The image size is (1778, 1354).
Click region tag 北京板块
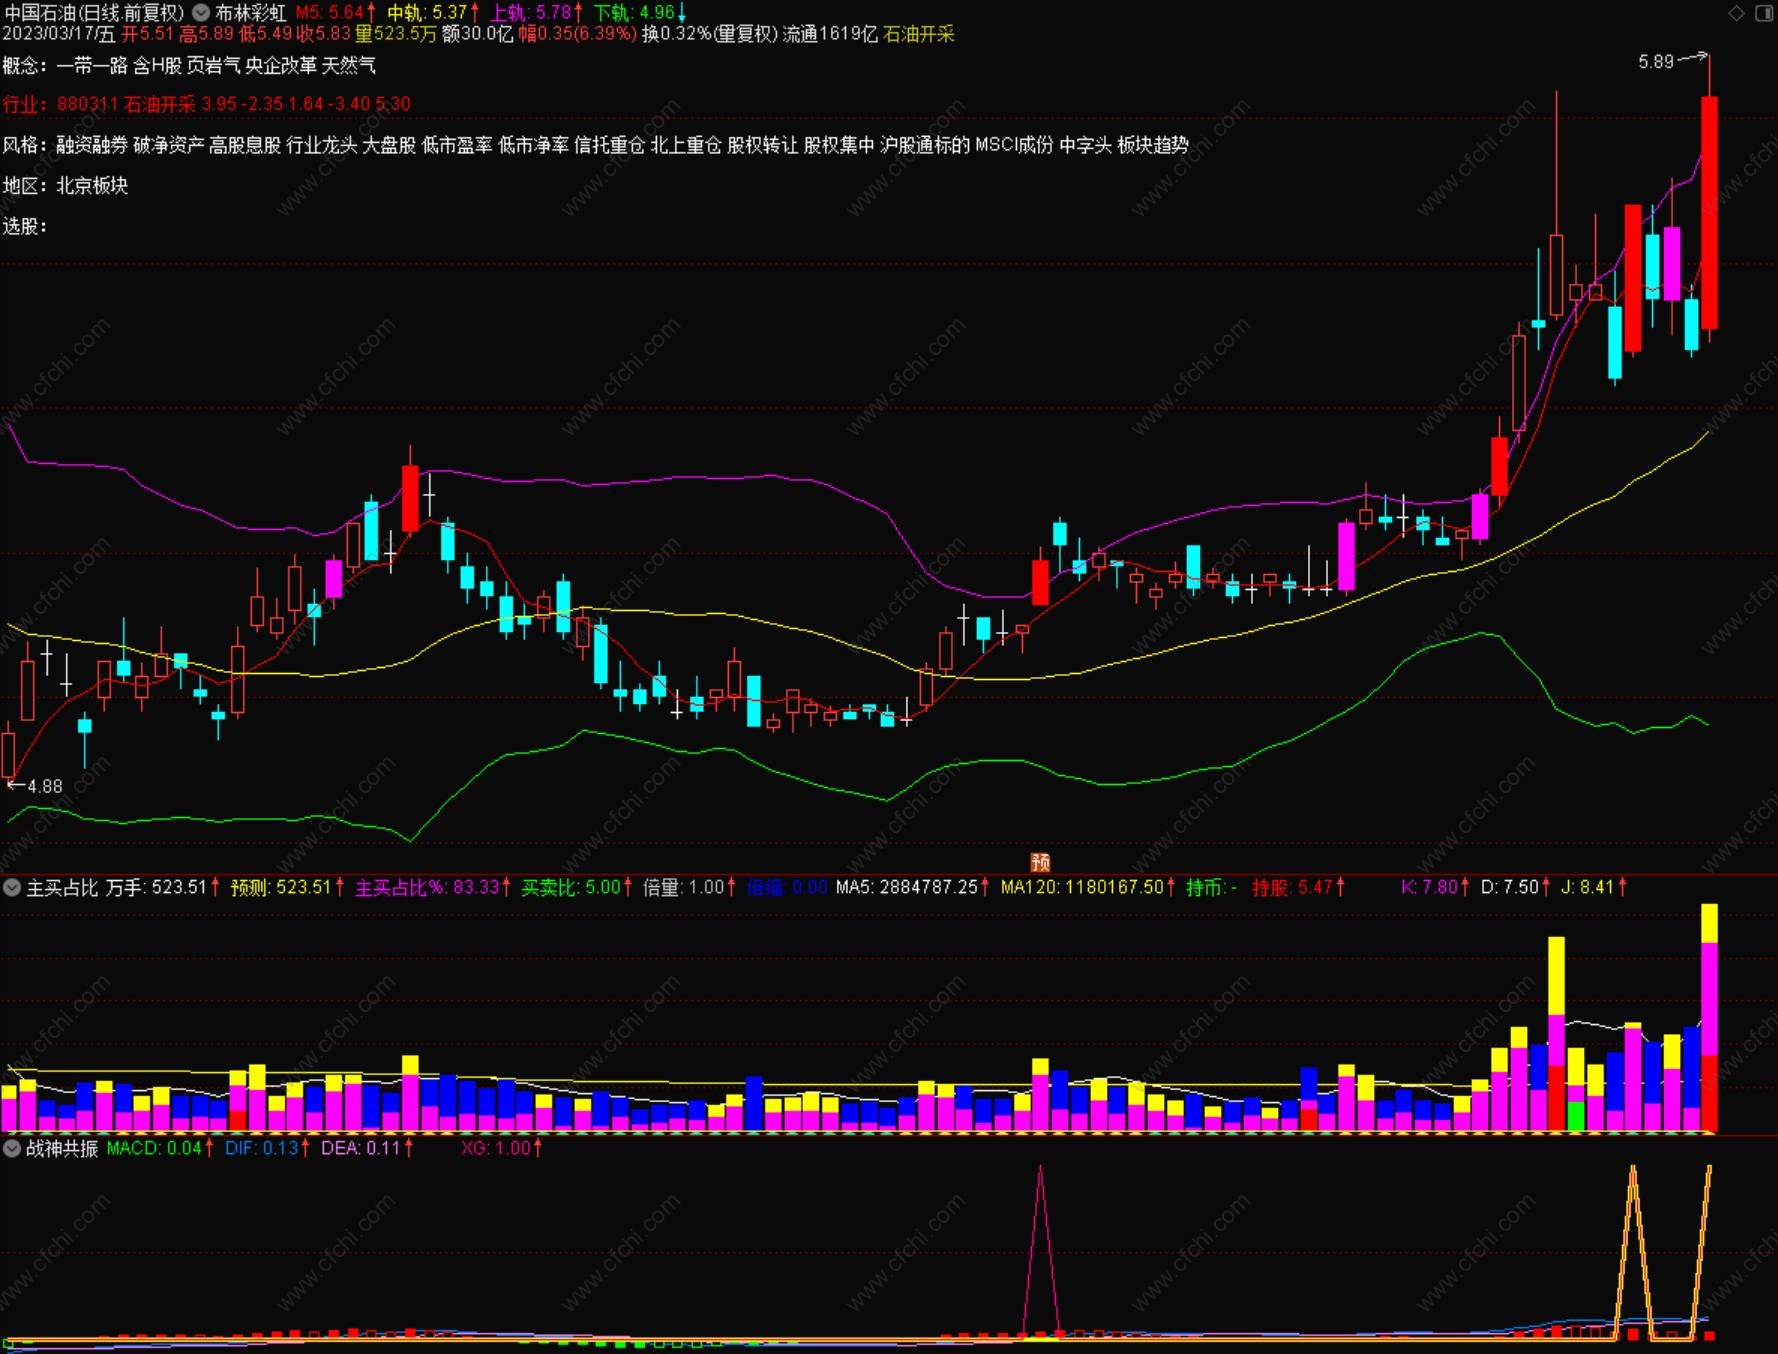coord(92,186)
